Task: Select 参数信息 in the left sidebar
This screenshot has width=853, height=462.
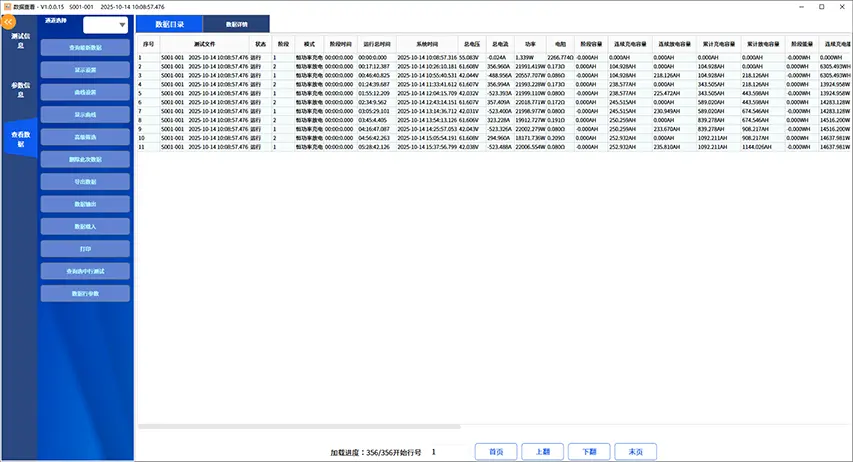Action: (x=19, y=89)
